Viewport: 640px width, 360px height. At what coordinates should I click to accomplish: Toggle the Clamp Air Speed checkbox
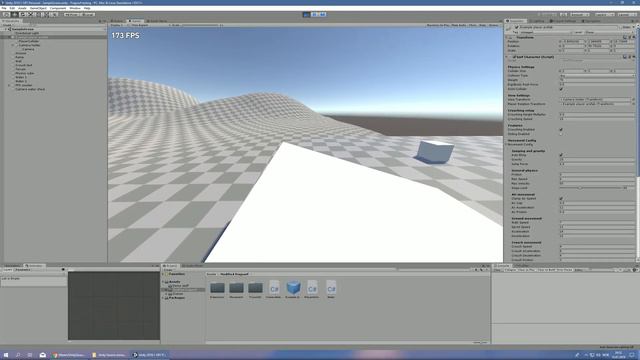pyautogui.click(x=561, y=199)
